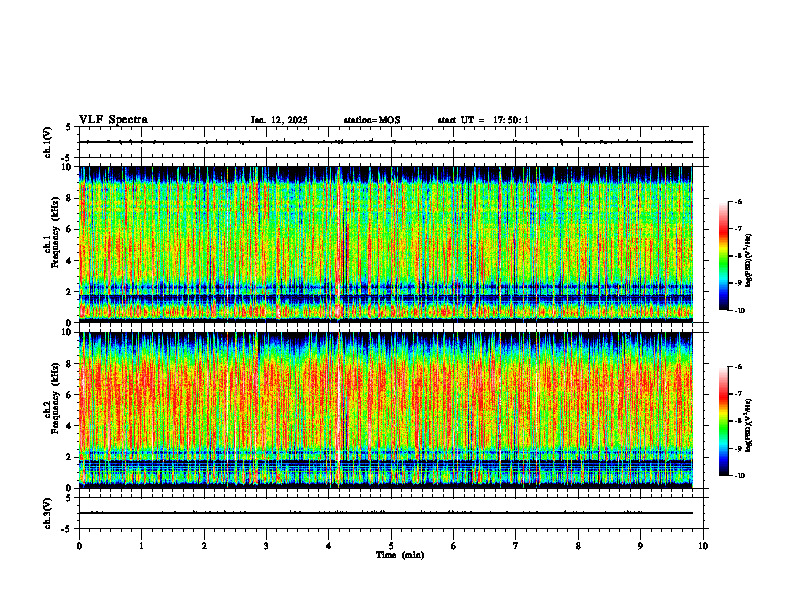Click the ch.3 waveform trace panel
This screenshot has width=792, height=612.
(391, 513)
